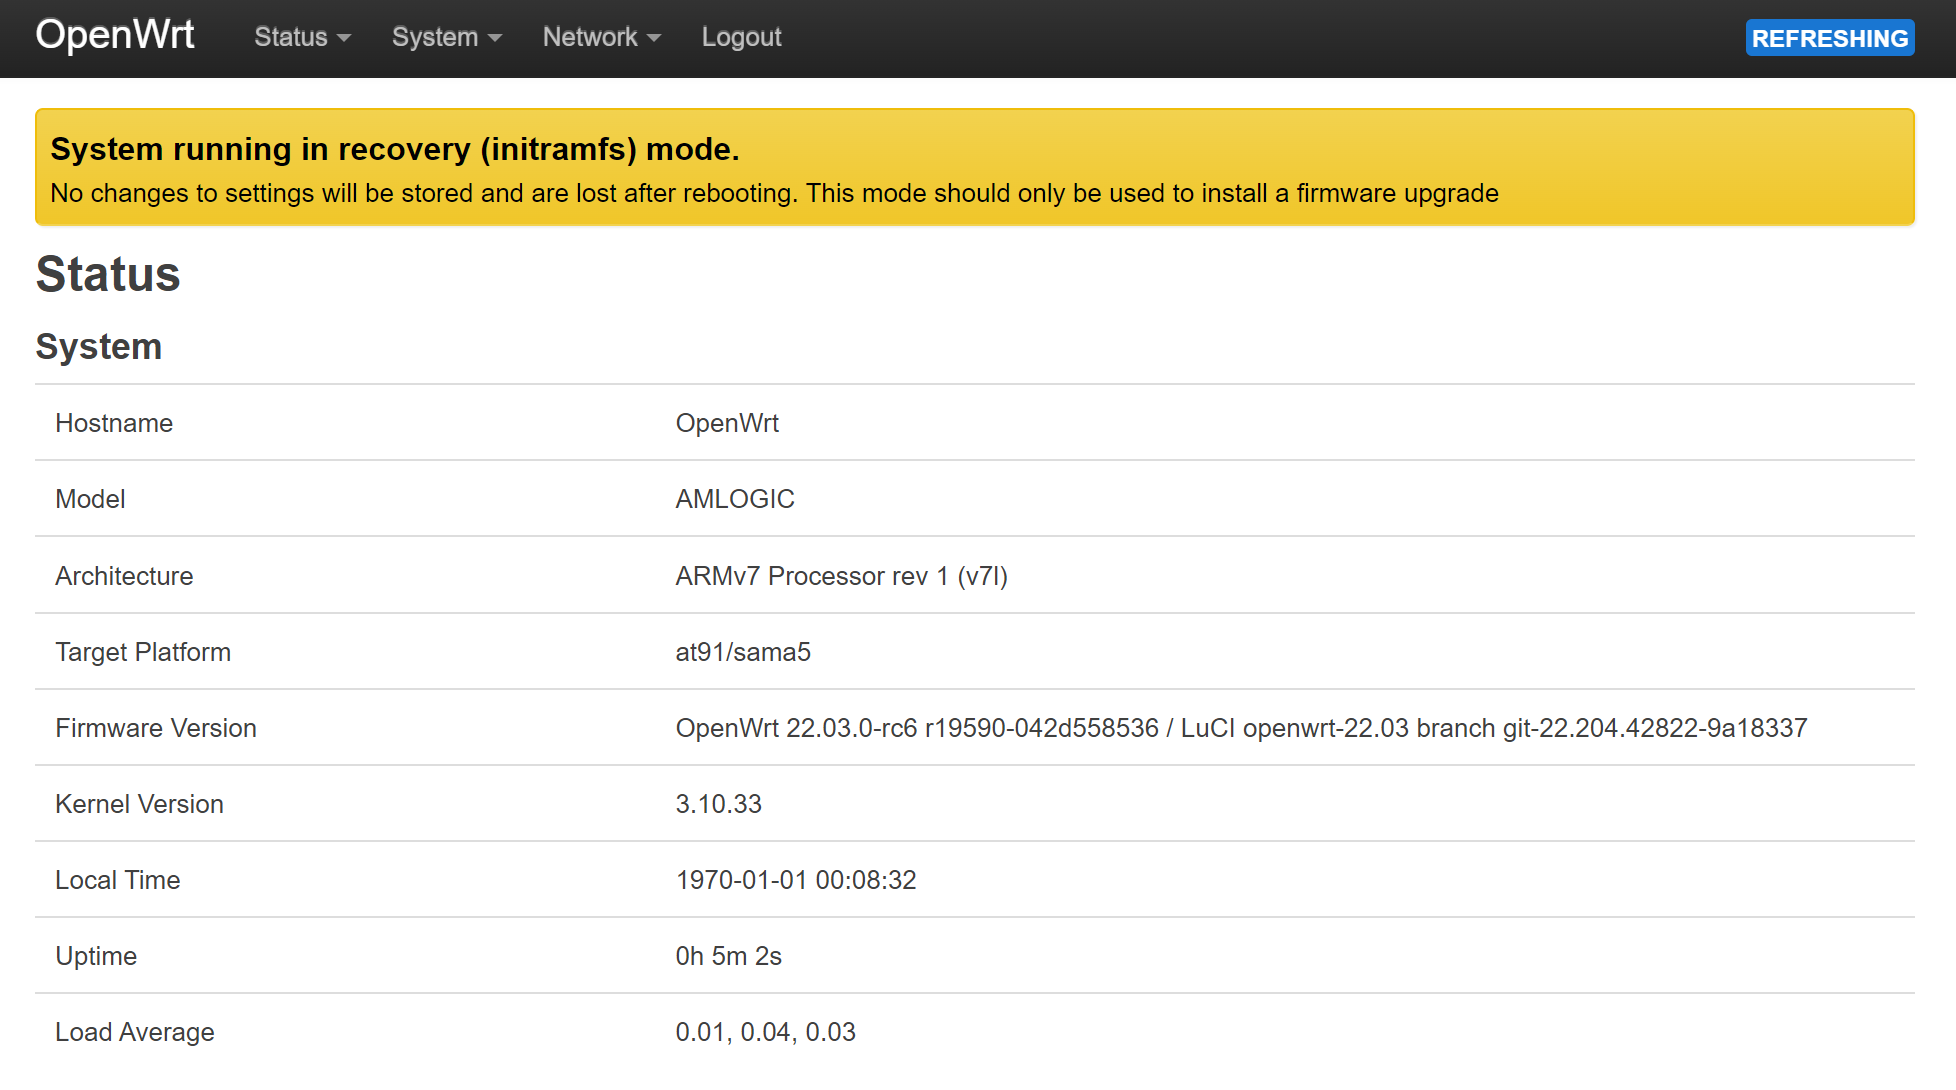The height and width of the screenshot is (1090, 1956).
Task: Click the System section heading
Action: pyautogui.click(x=98, y=346)
